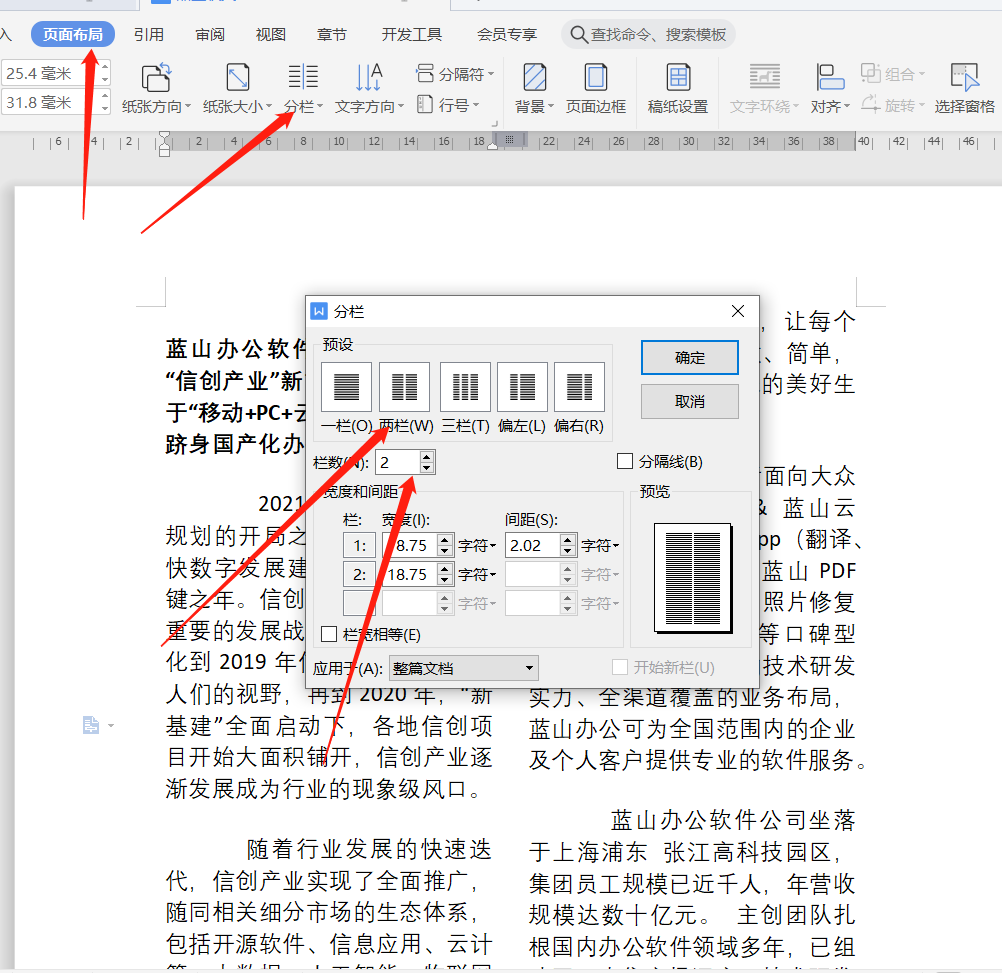Click the ruler column boundary marker
Image resolution: width=1002 pixels, height=973 pixels.
pyautogui.click(x=509, y=139)
